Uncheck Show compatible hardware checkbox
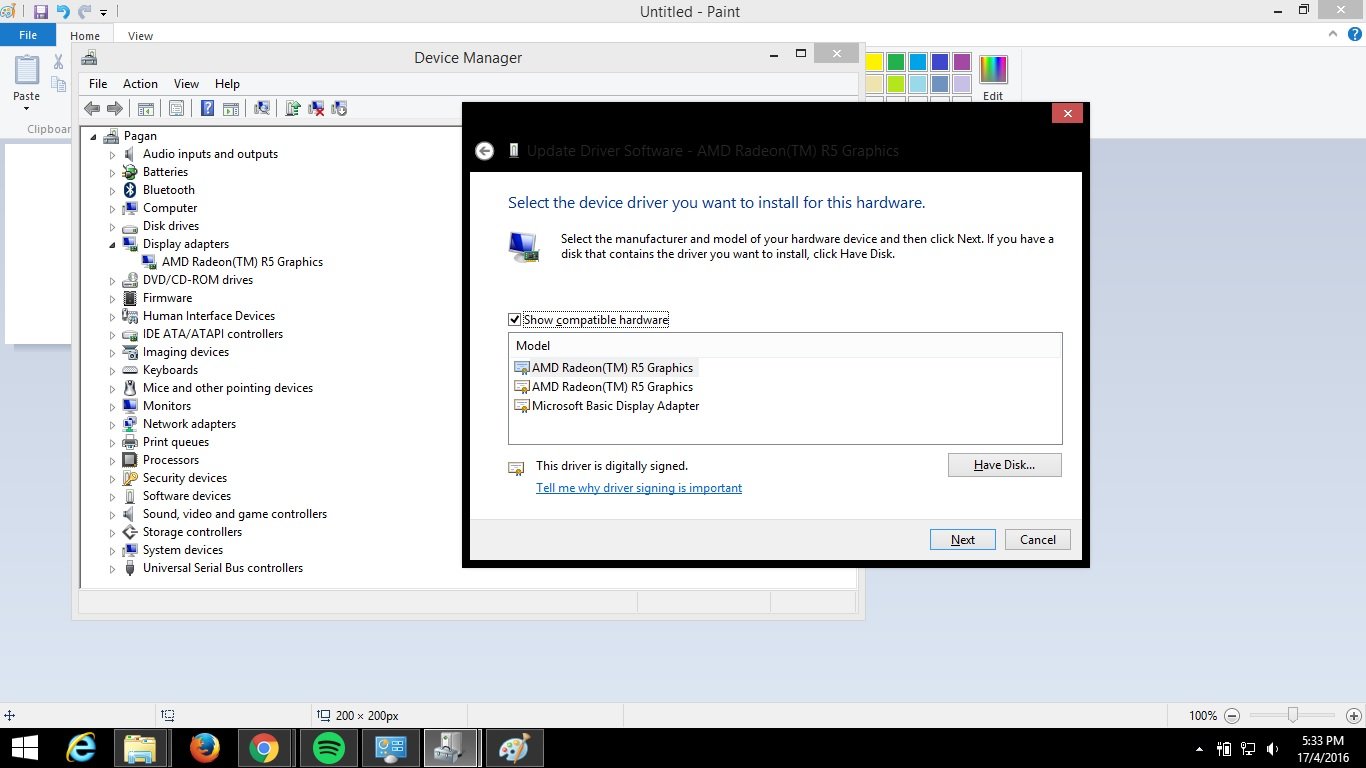Screen dimensions: 1366x768 pos(515,320)
